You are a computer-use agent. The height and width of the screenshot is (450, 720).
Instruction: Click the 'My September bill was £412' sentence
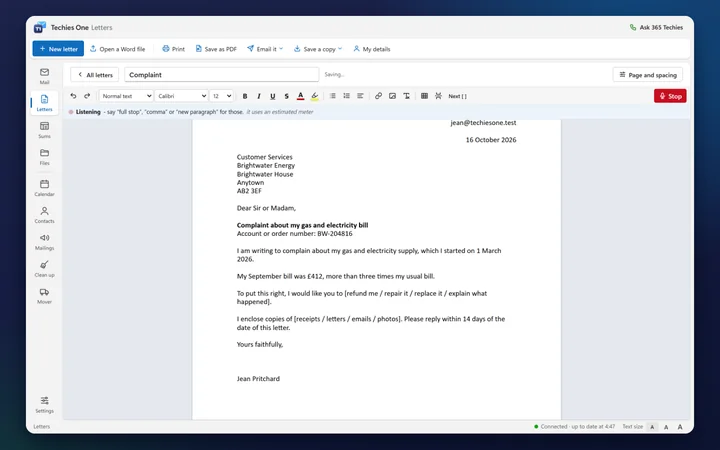(x=336, y=276)
